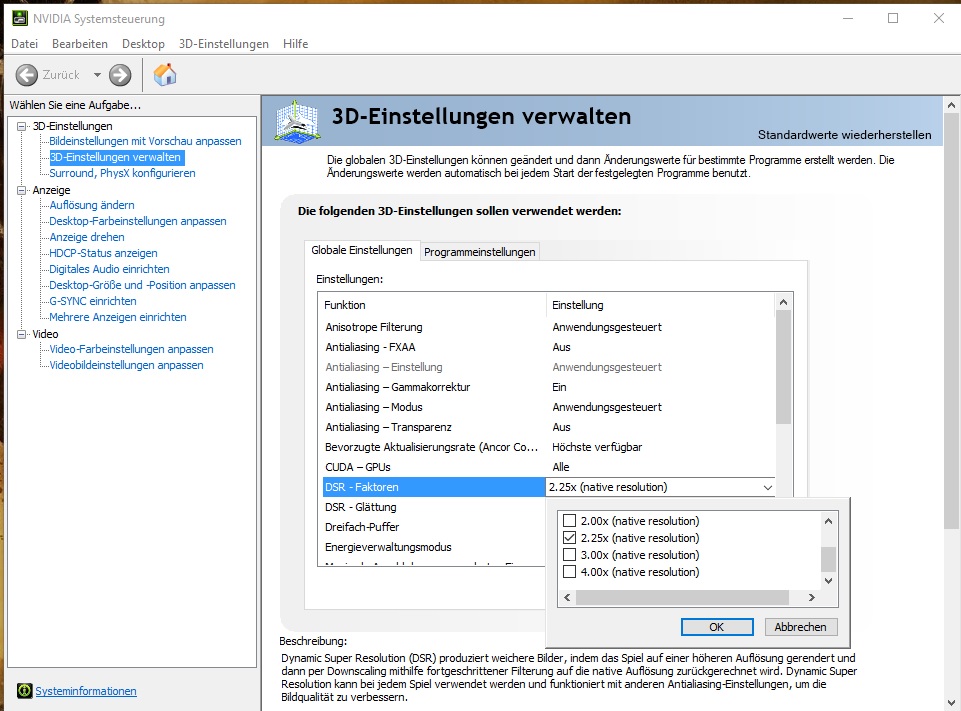This screenshot has height=711, width=961.
Task: Click the DSR list scroll-right arrow
Action: click(812, 598)
